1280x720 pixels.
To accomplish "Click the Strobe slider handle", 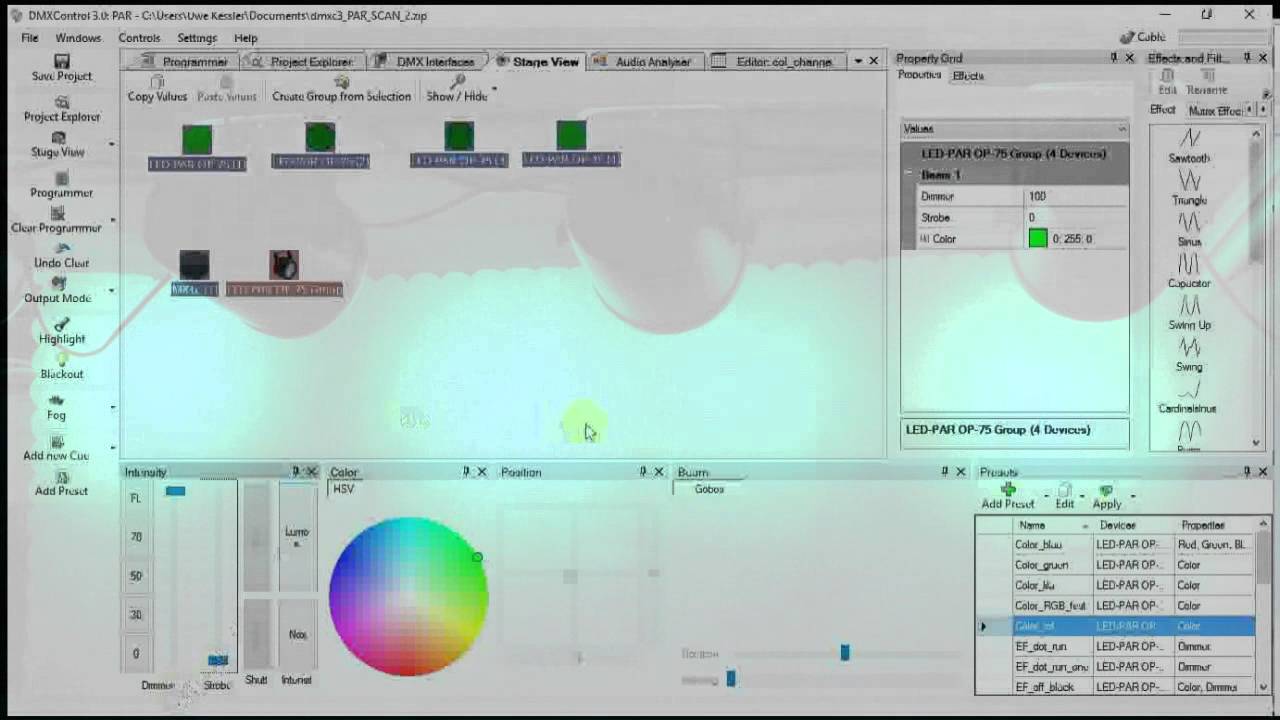I will coord(218,660).
